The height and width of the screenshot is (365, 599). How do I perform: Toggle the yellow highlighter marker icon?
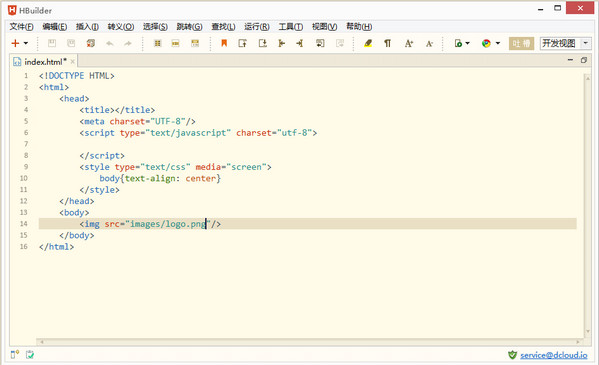(x=368, y=43)
